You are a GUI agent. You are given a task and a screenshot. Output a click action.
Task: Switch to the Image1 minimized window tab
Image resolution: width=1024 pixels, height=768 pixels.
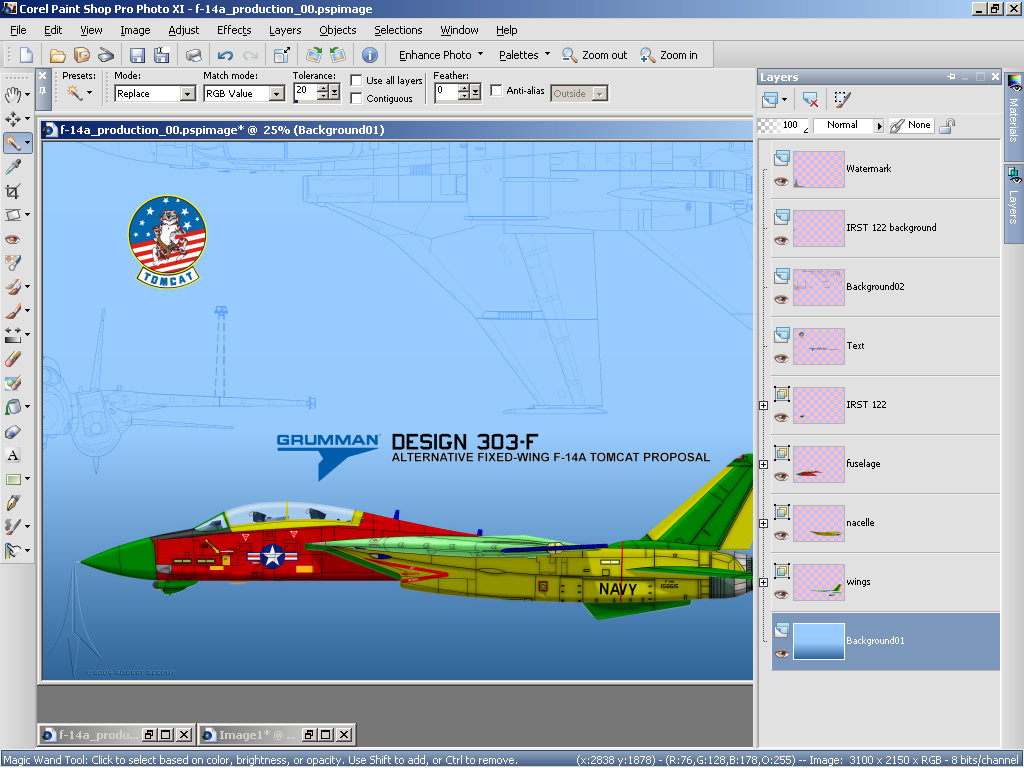pyautogui.click(x=276, y=735)
